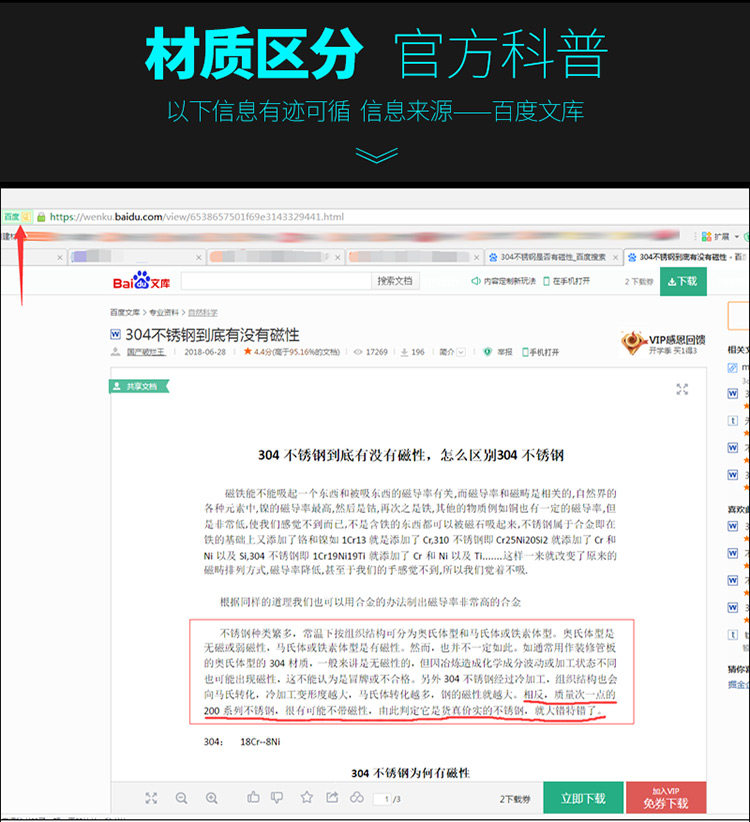Click the green 立即下载 button
Screen dimensions: 750x822
click(x=583, y=798)
